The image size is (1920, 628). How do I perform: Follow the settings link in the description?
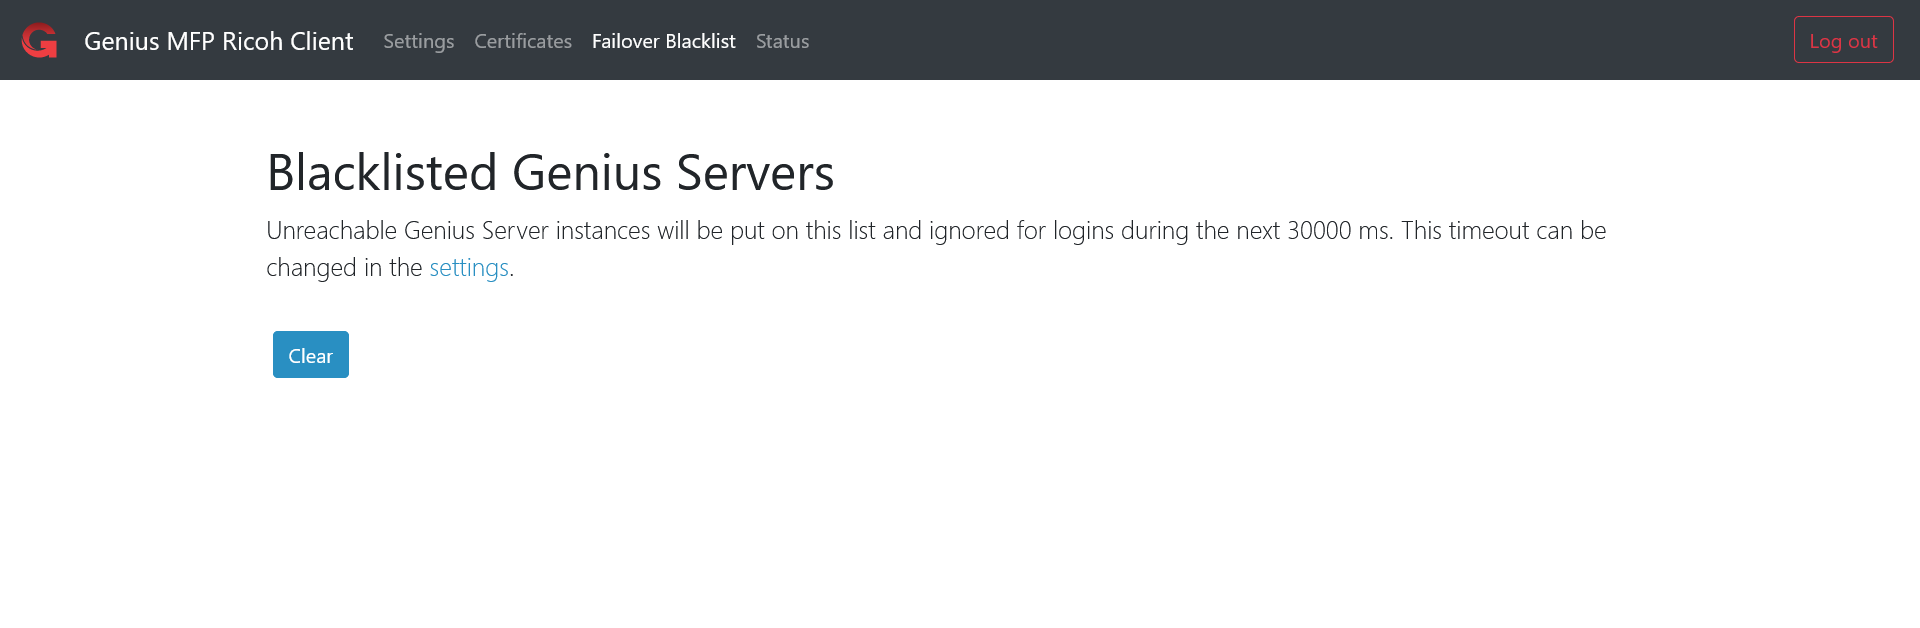(469, 268)
